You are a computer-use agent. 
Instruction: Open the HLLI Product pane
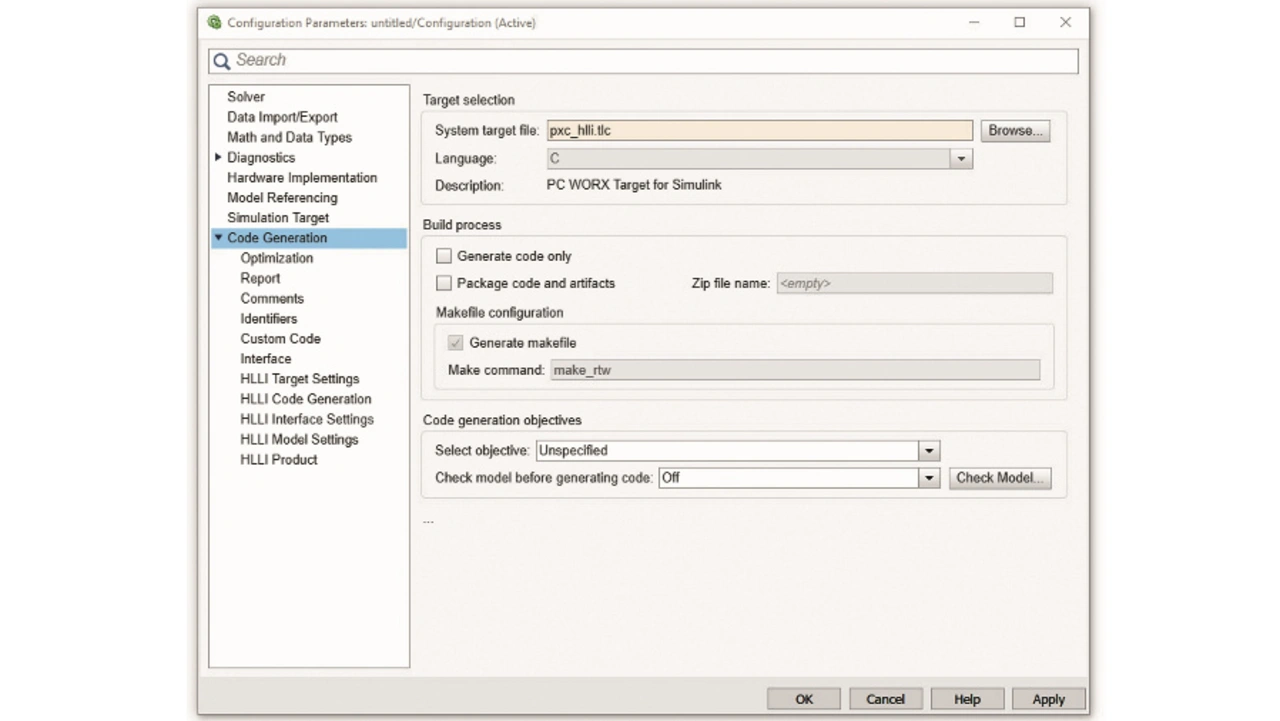tap(278, 460)
